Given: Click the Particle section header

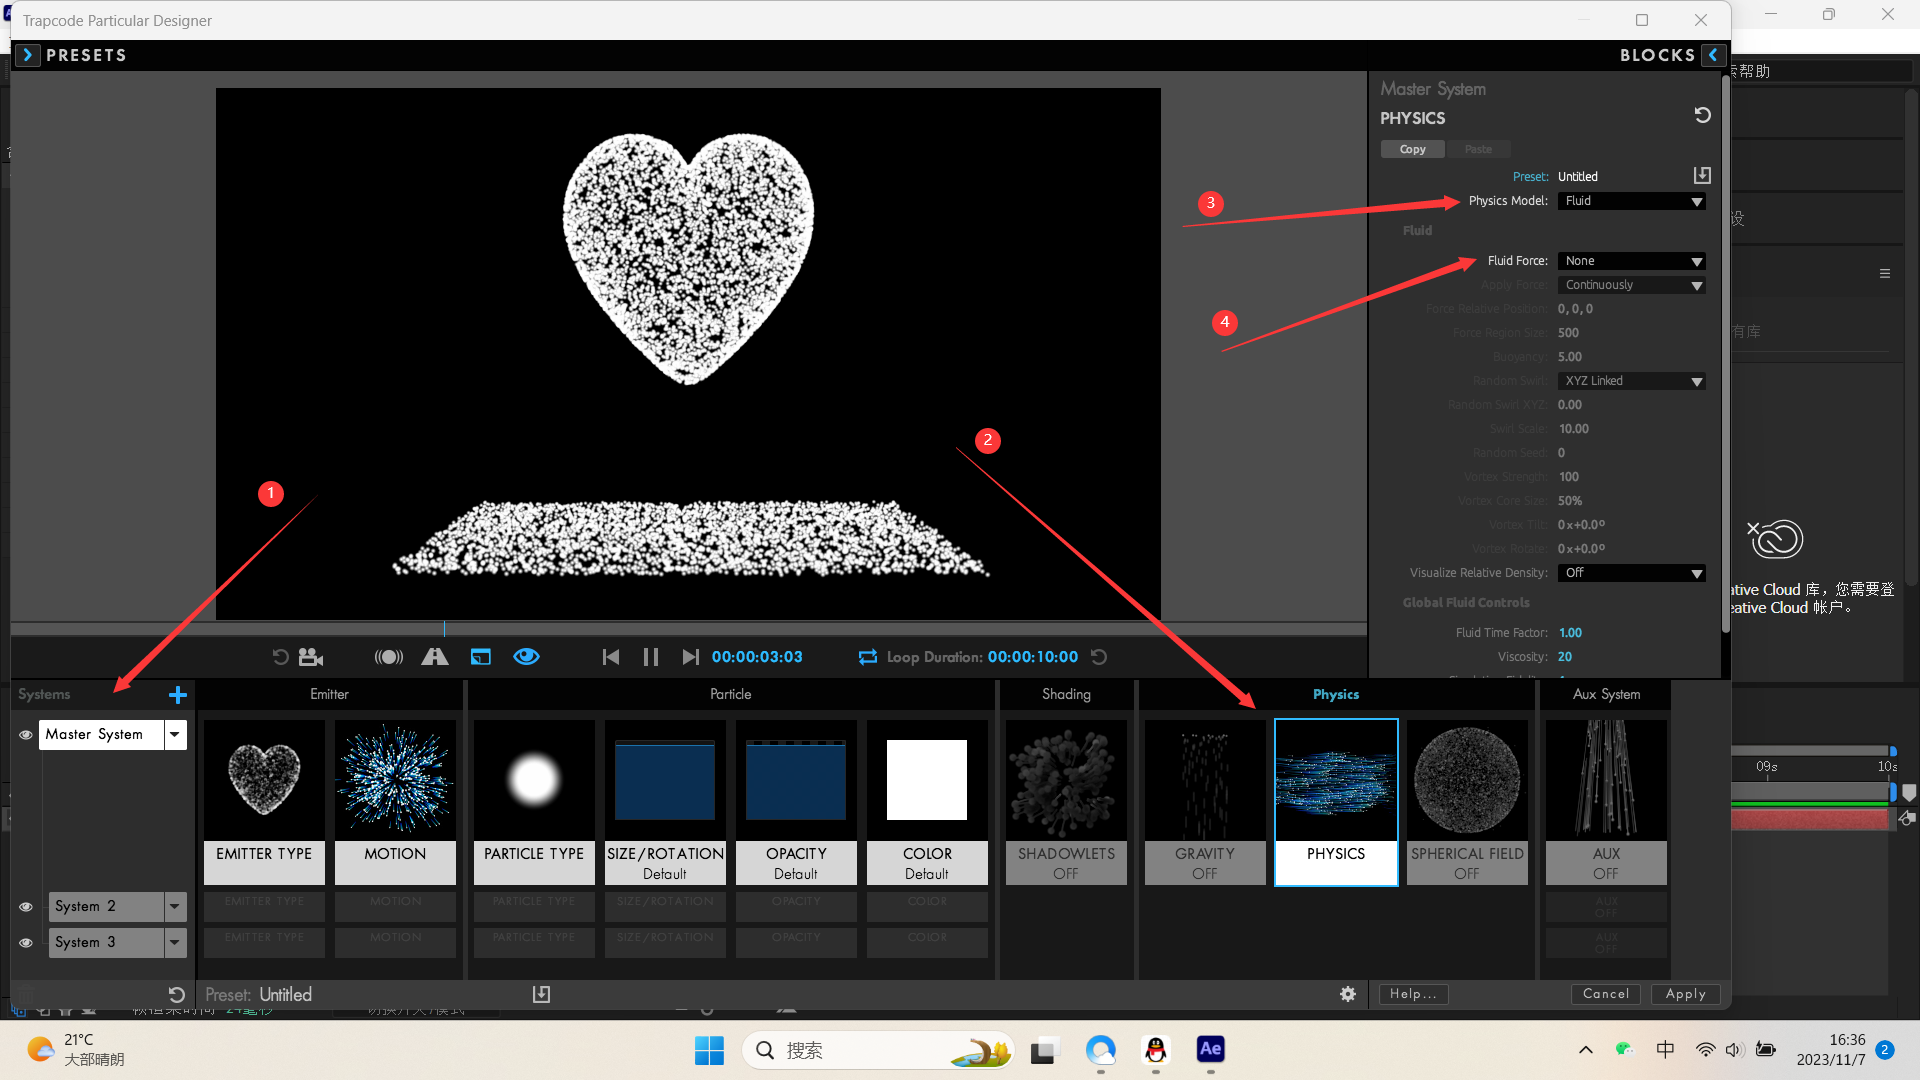Looking at the screenshot, I should 731,694.
